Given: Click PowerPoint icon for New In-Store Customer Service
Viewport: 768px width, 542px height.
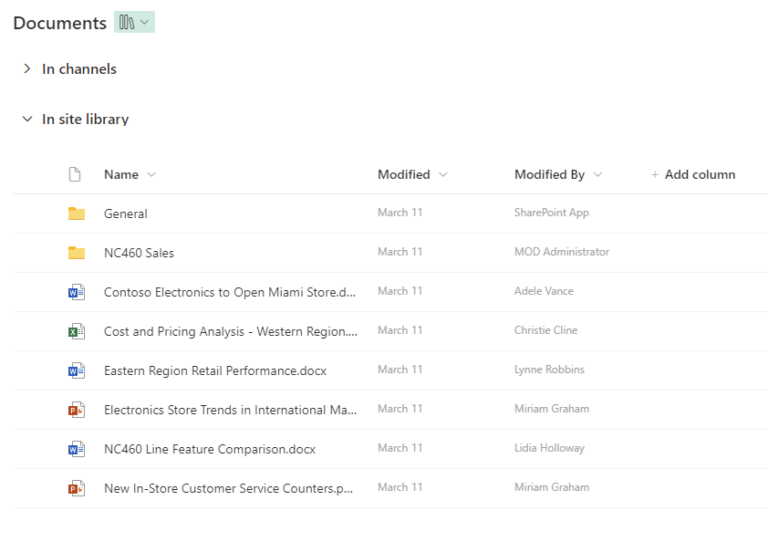Looking at the screenshot, I should pos(76,488).
